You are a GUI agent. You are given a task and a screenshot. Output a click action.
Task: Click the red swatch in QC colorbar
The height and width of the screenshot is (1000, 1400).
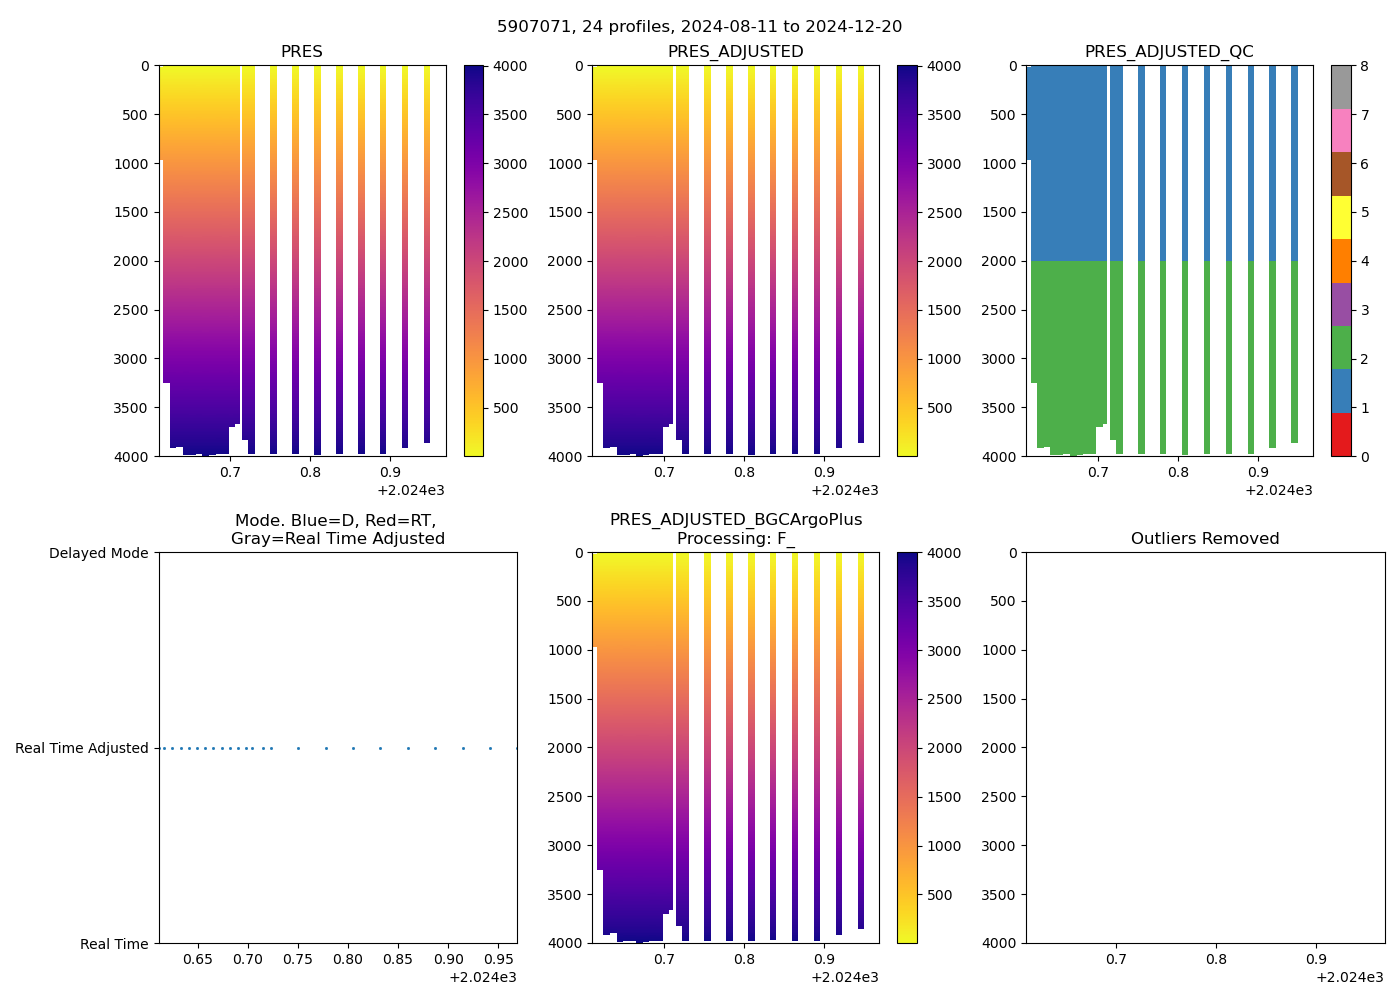(x=1341, y=435)
